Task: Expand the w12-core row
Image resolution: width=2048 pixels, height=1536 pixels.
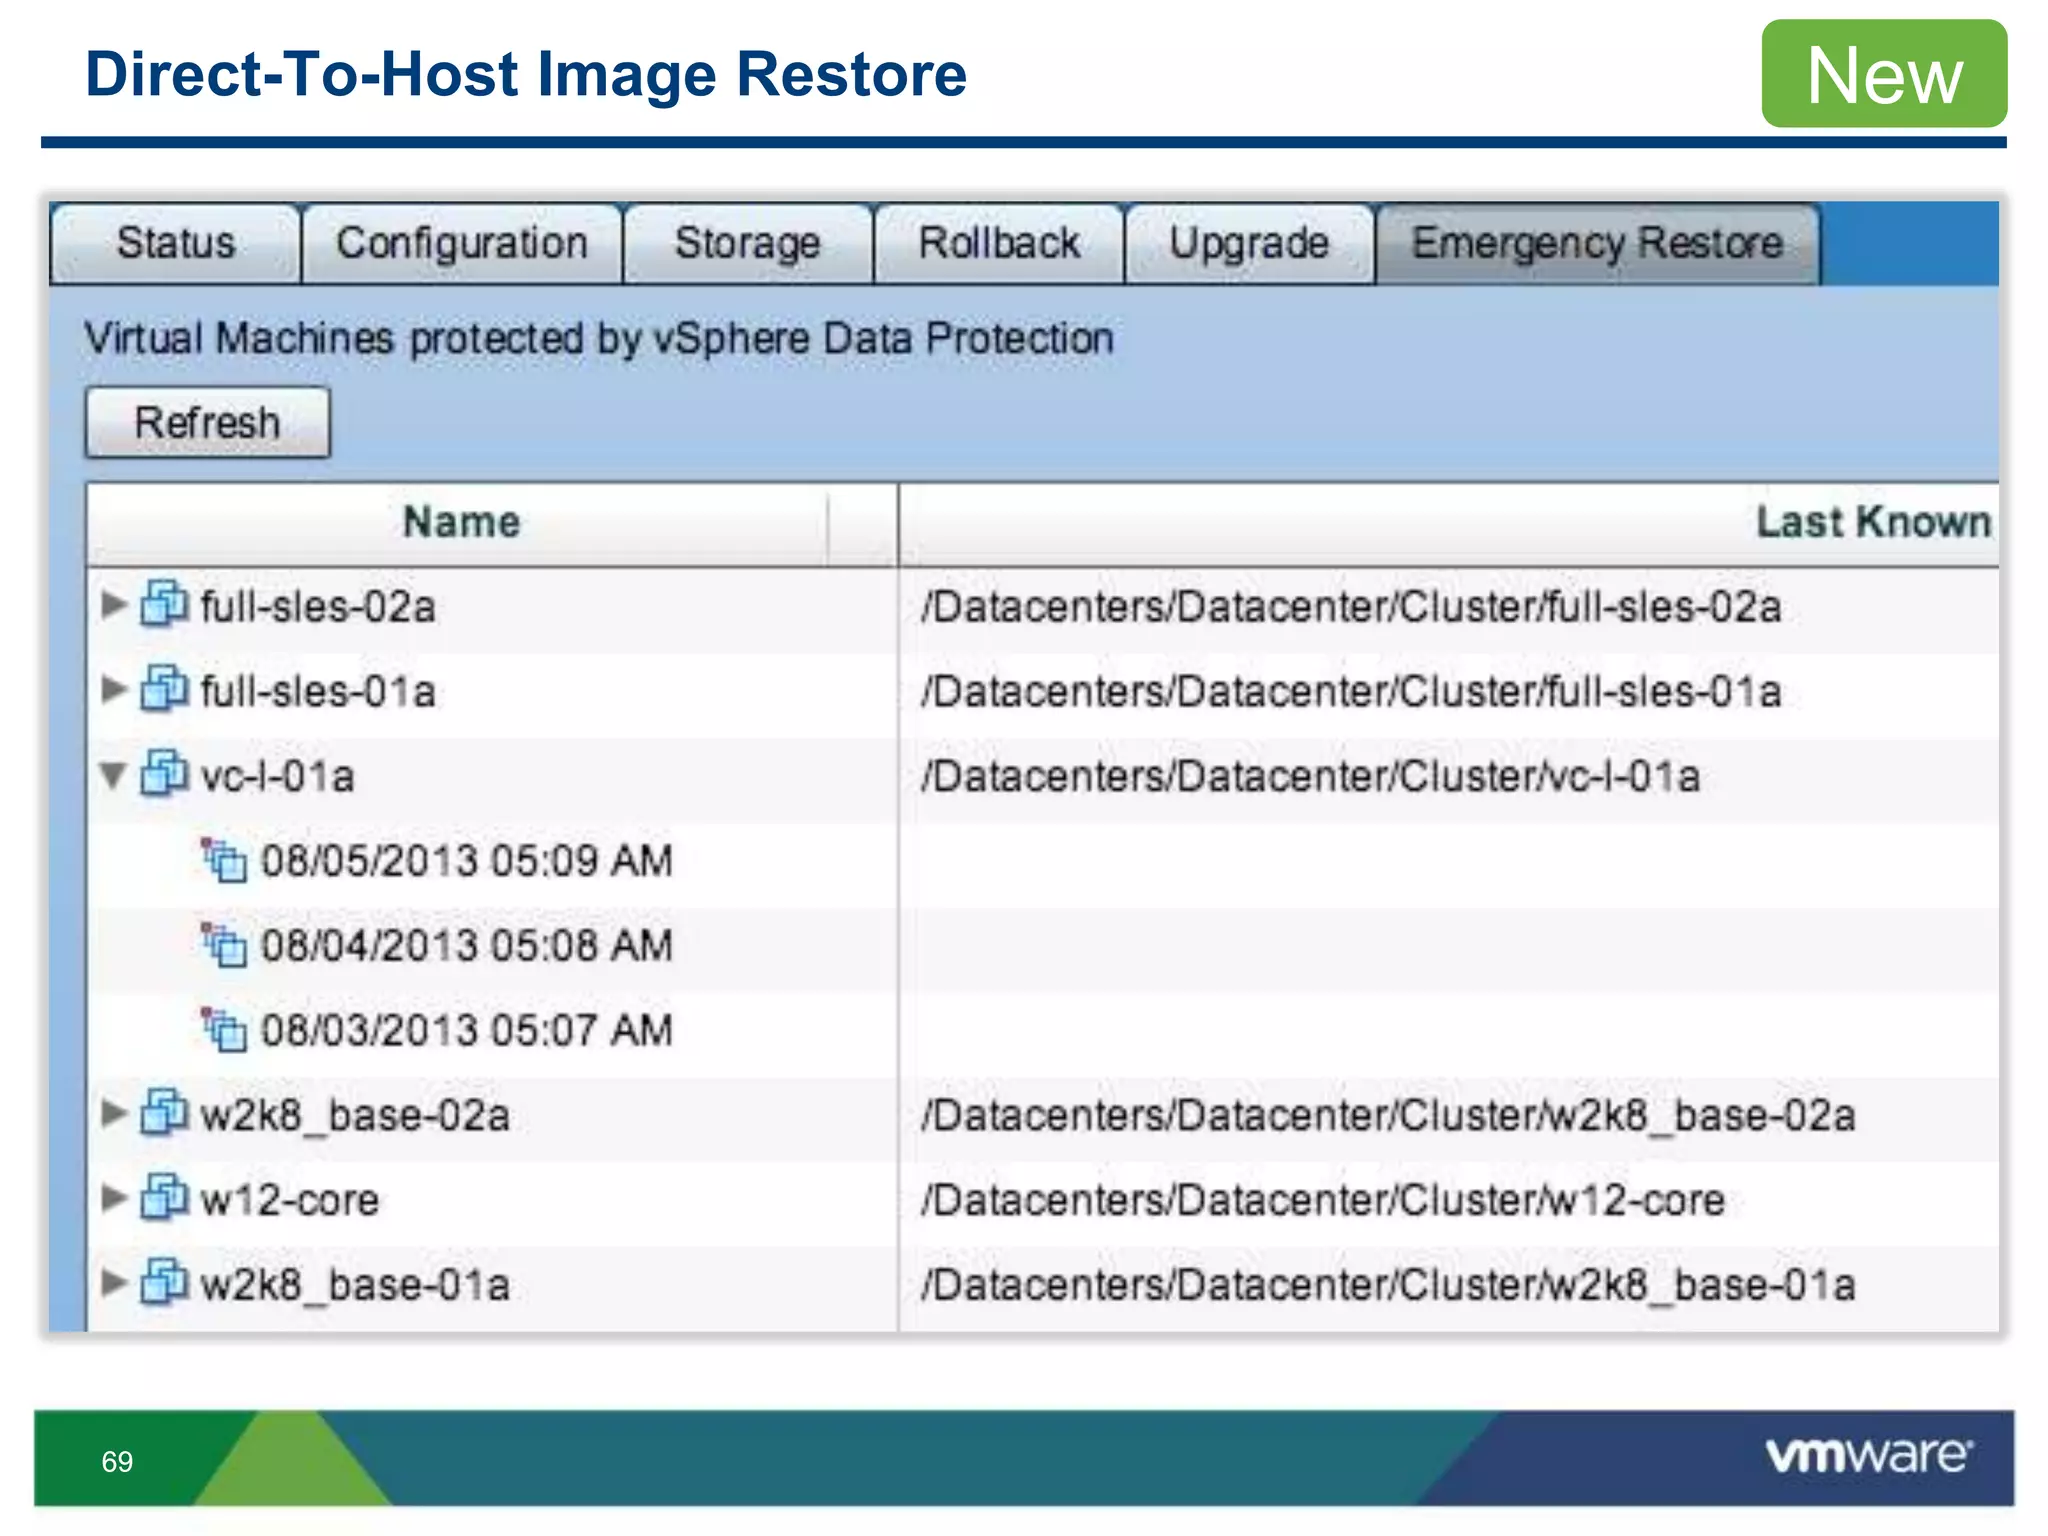Action: pos(114,1197)
